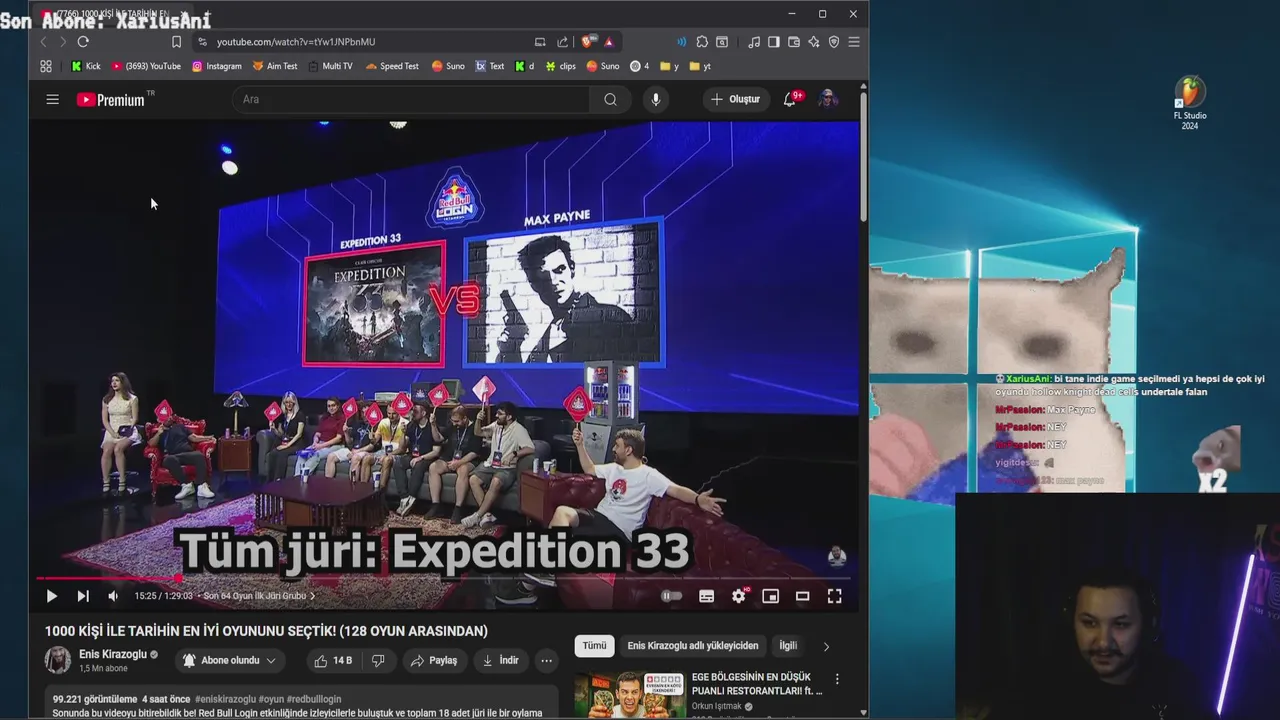Click the search magnifier button
Screen dimensions: 1280x720
click(x=610, y=99)
